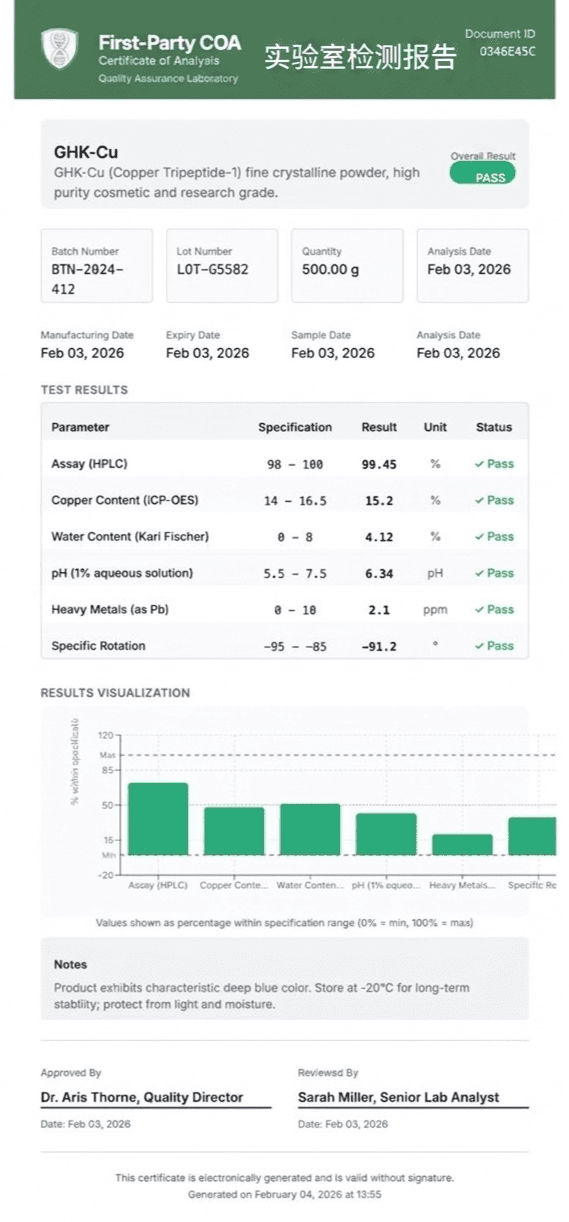Click the green PASS overall result badge
Screen dimensions: 569x1222
tap(483, 175)
